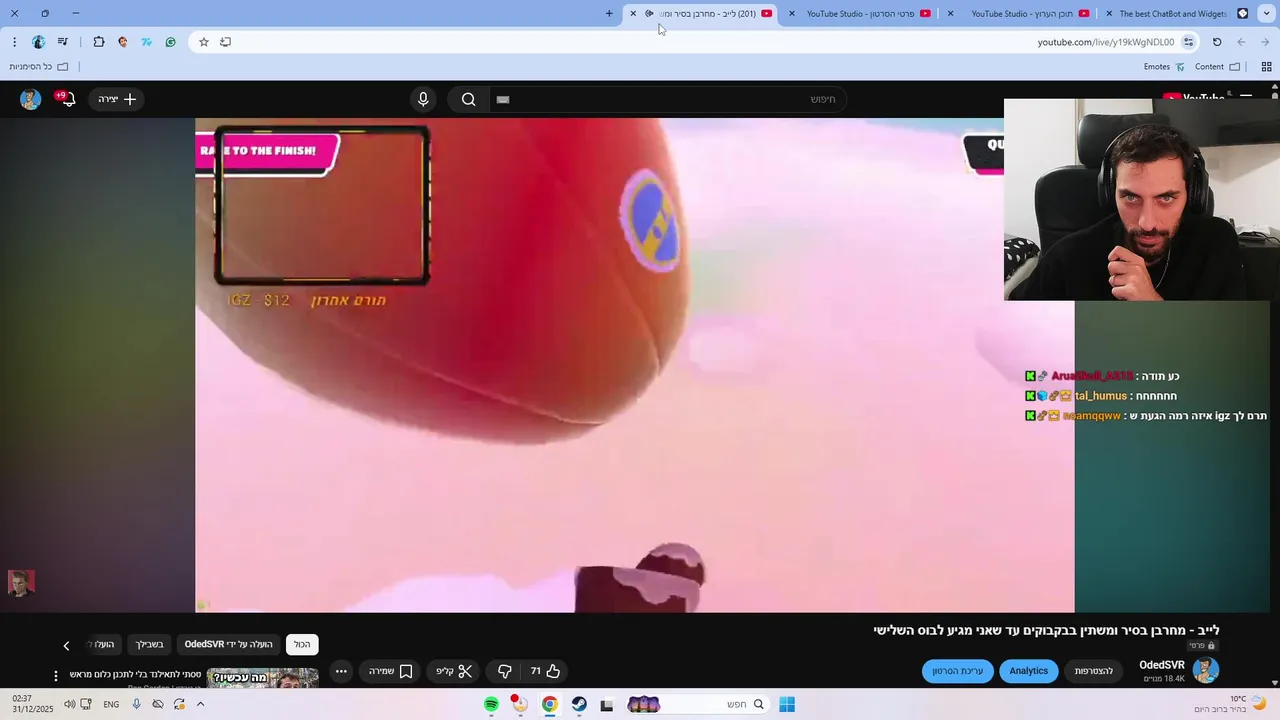Save the video to a playlist
The width and height of the screenshot is (1280, 720).
391,671
